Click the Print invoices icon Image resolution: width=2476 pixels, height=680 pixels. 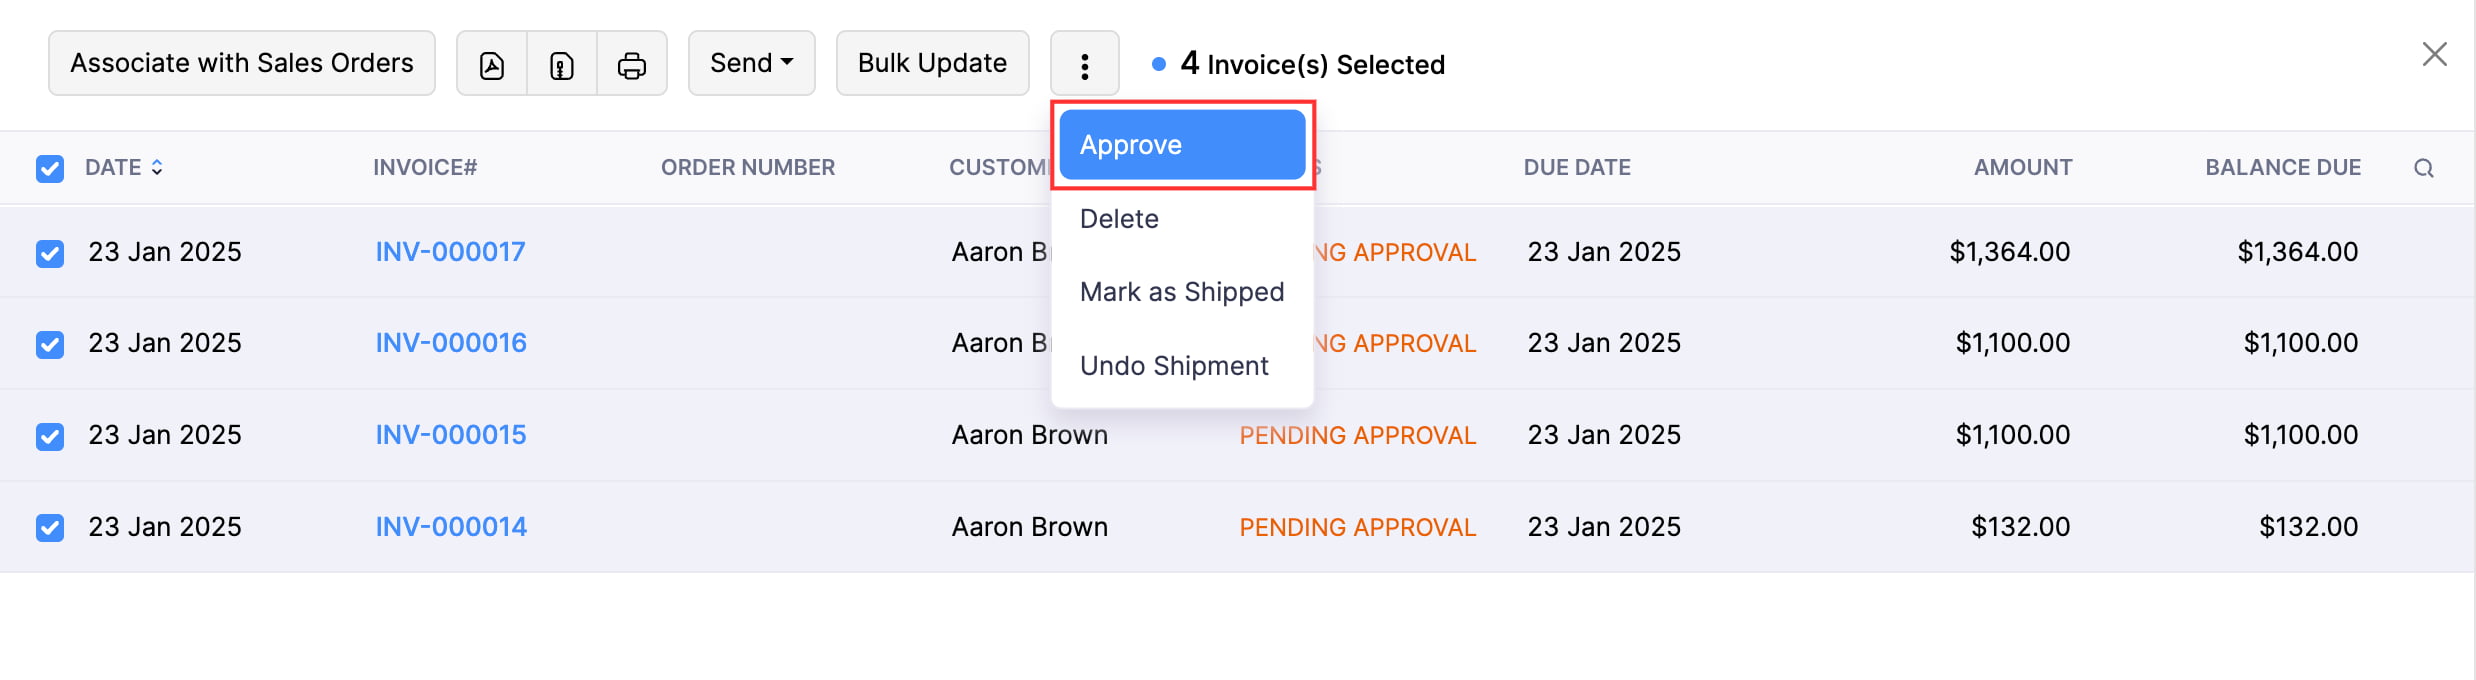pos(631,63)
